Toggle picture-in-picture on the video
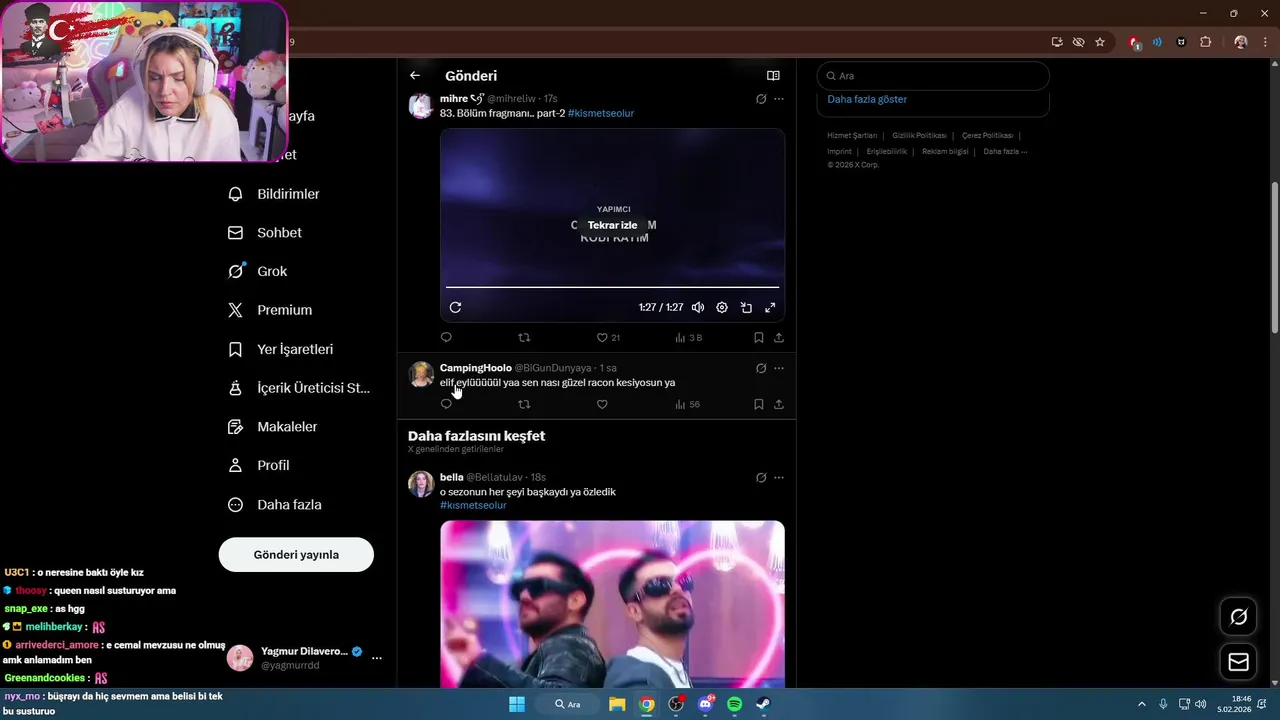Screen dimensions: 1280x720 [x=746, y=307]
